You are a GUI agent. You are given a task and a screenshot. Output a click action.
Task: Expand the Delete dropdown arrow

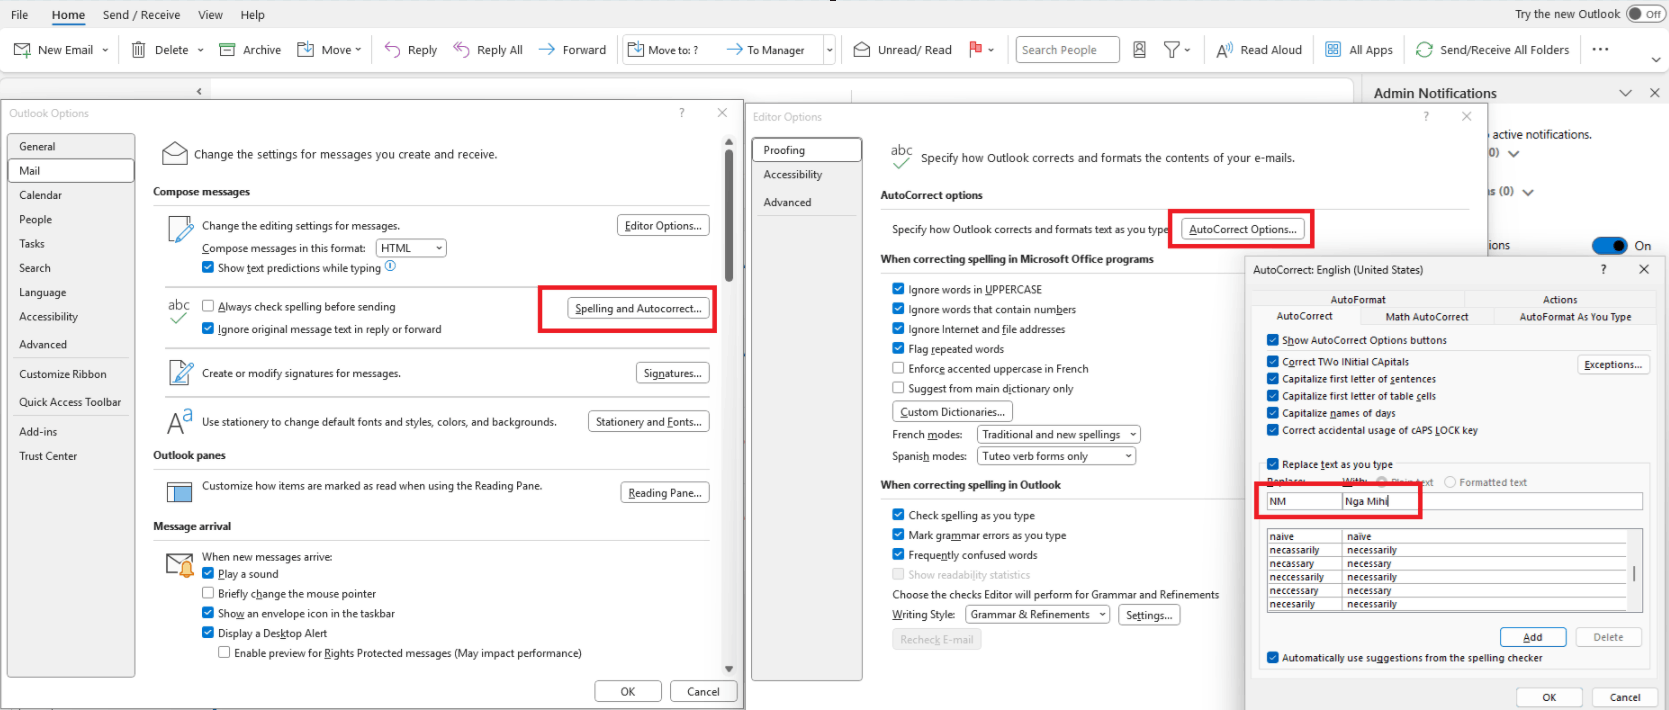[x=200, y=50]
